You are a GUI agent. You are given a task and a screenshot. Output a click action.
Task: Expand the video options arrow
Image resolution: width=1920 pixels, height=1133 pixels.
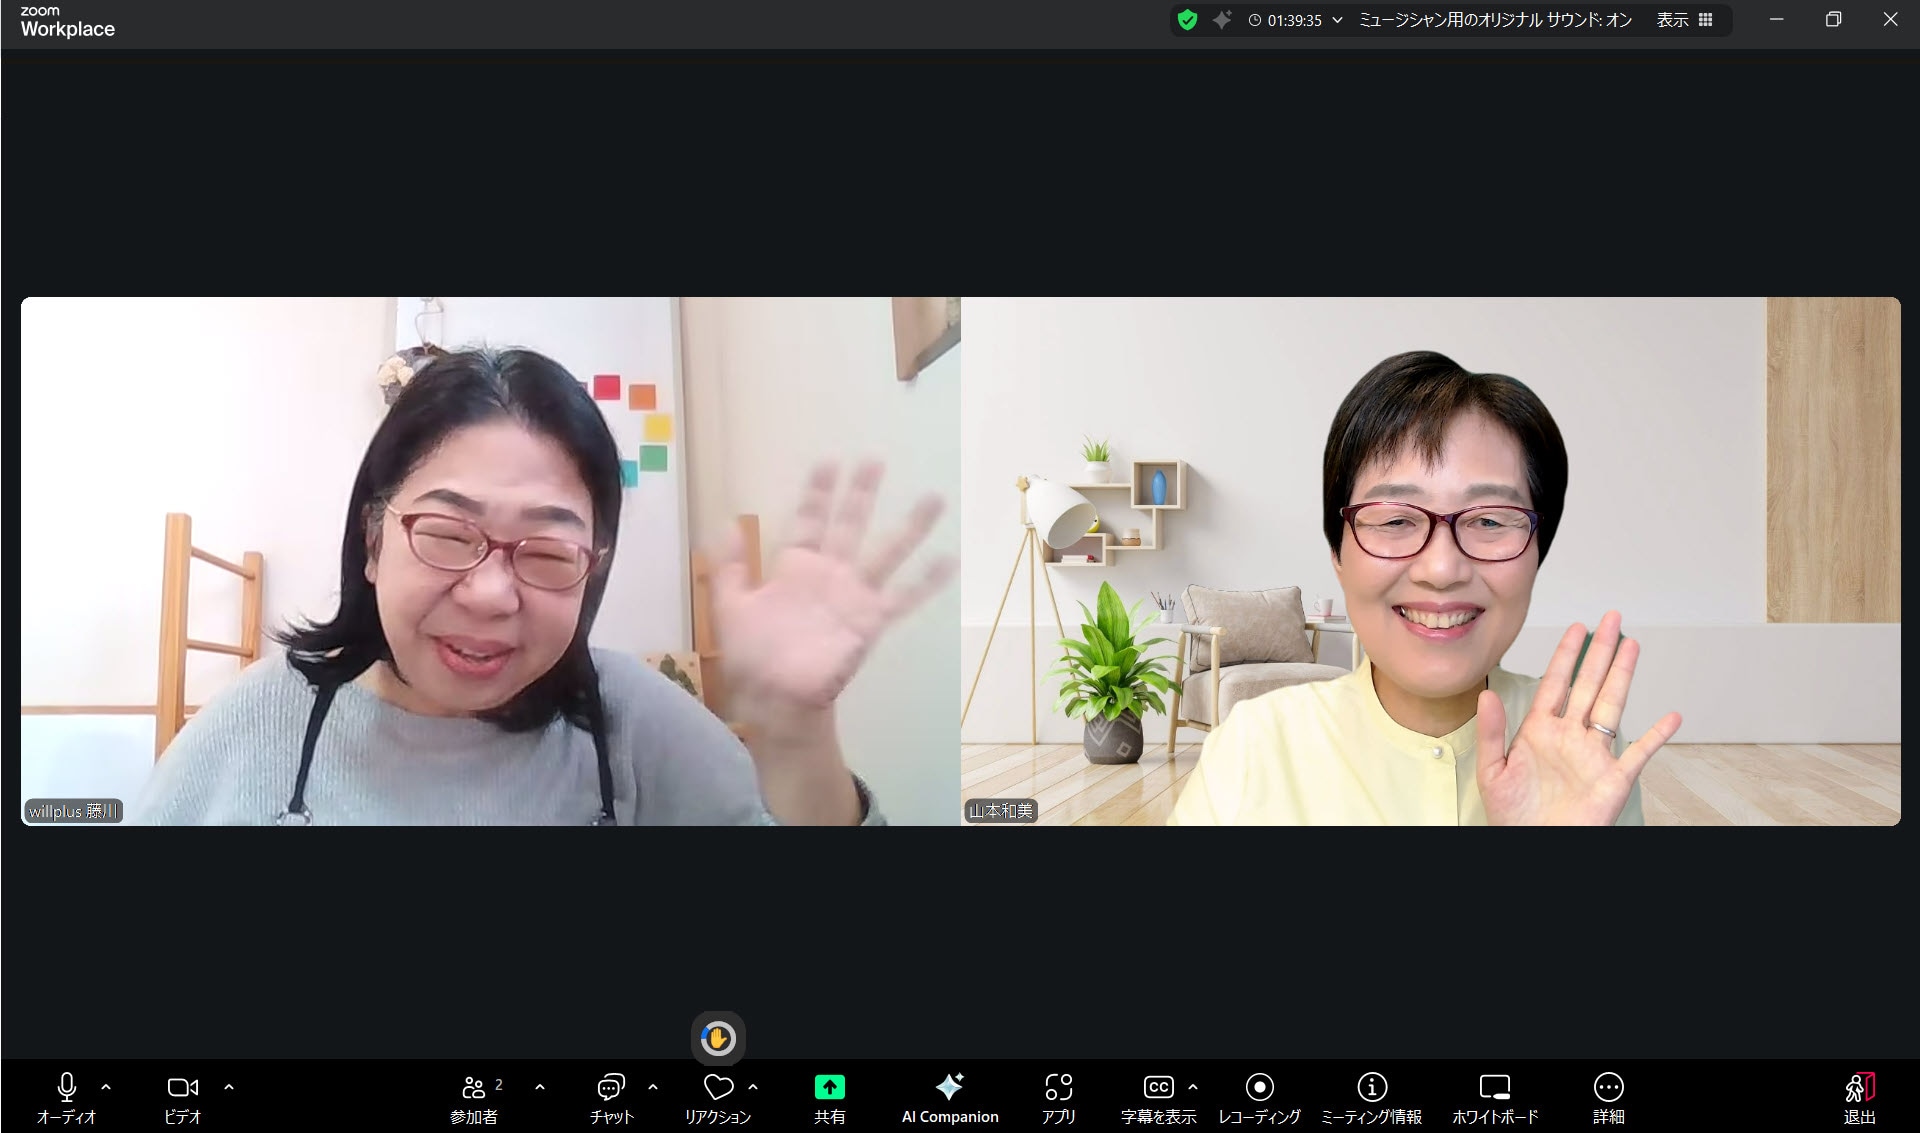[x=229, y=1087]
